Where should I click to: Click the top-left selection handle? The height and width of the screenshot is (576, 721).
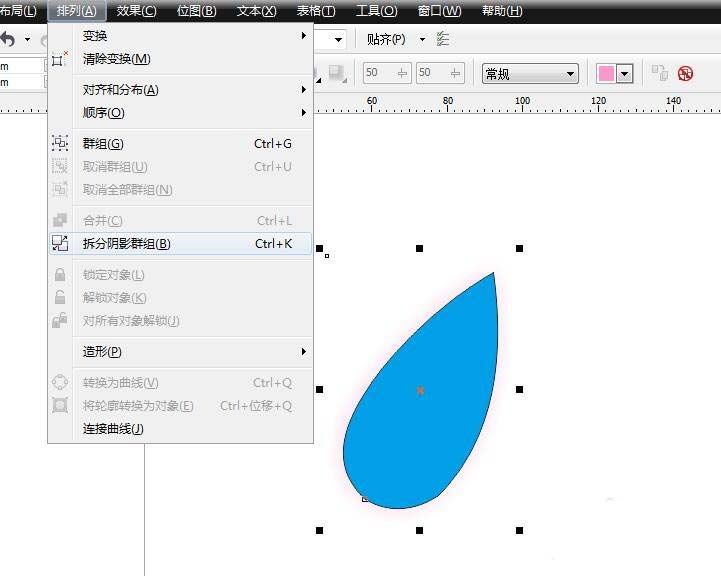pyautogui.click(x=320, y=249)
